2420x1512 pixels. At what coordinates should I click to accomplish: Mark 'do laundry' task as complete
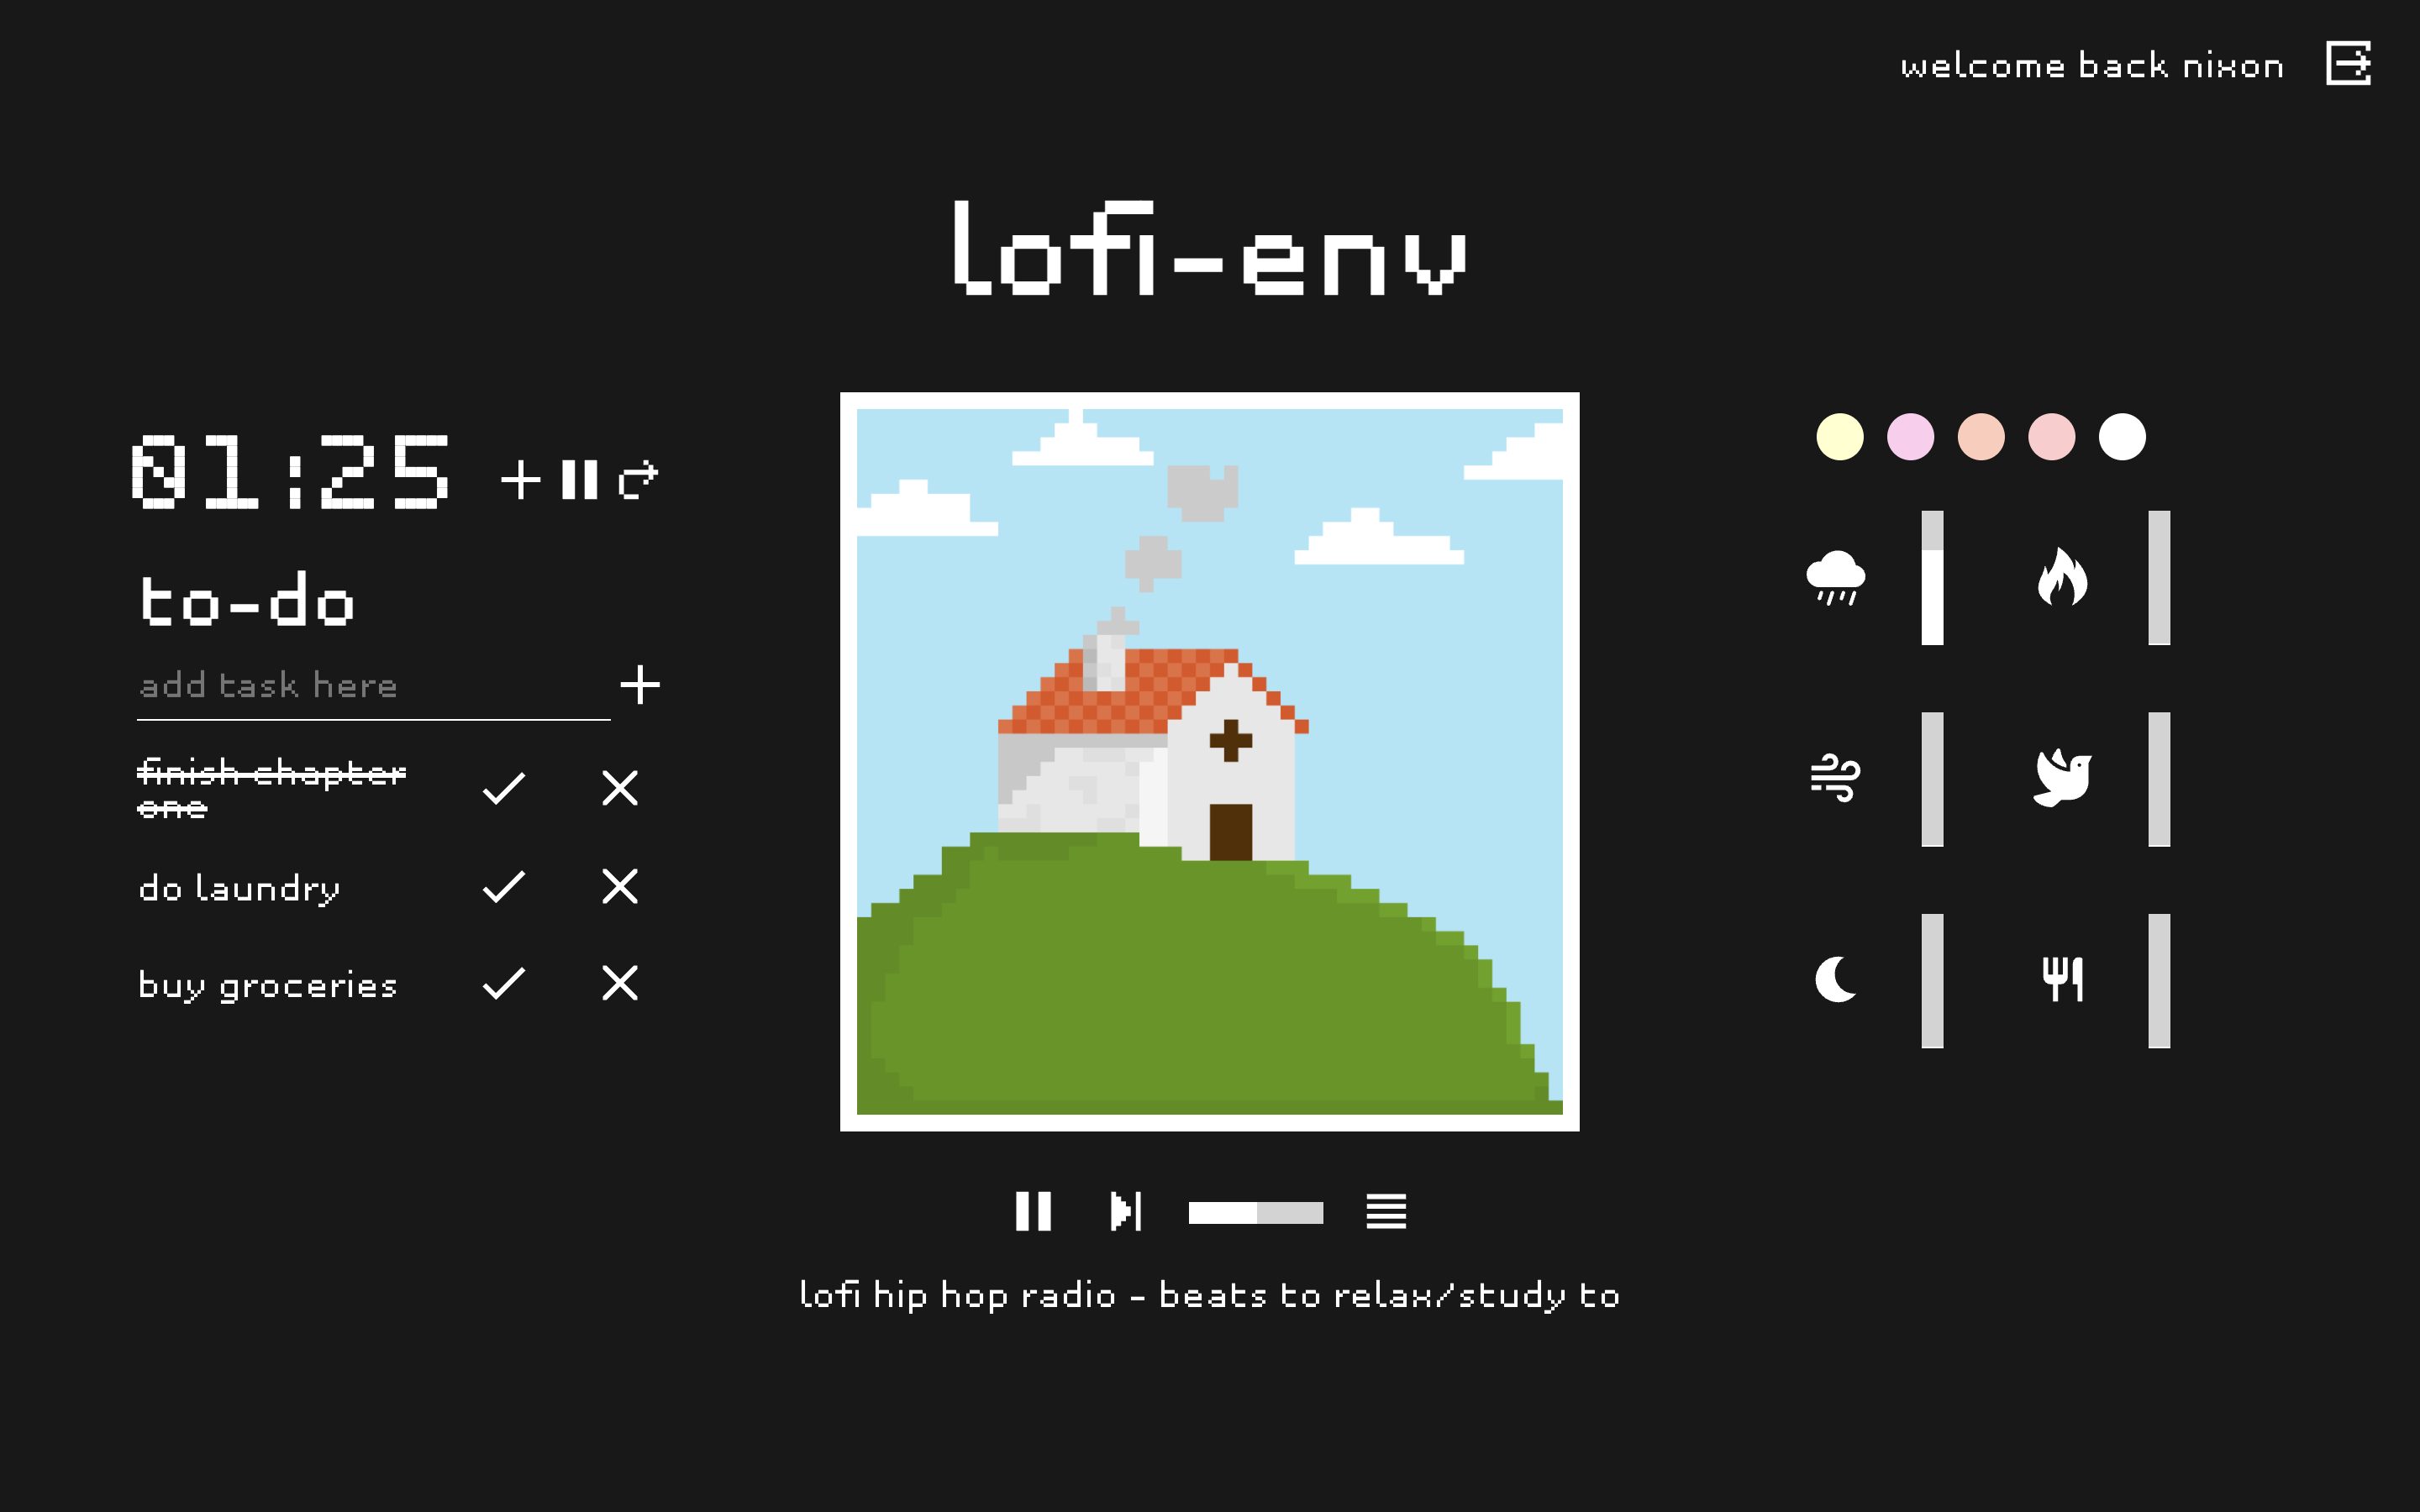coord(502,889)
